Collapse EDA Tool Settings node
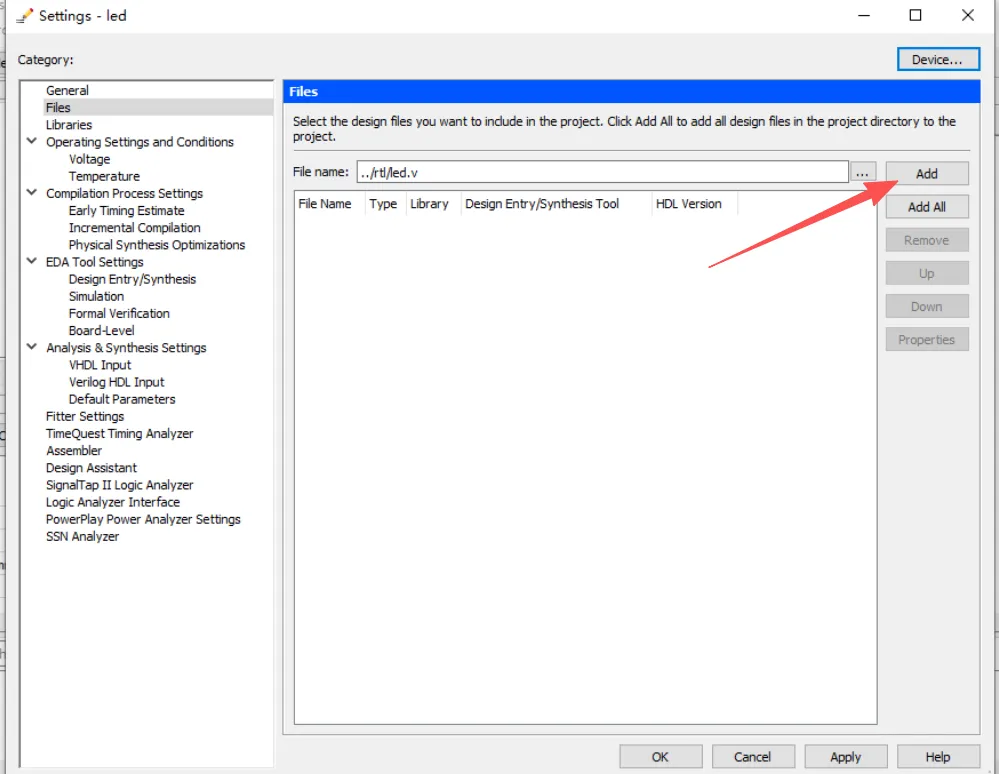Image resolution: width=999 pixels, height=774 pixels. (x=31, y=261)
